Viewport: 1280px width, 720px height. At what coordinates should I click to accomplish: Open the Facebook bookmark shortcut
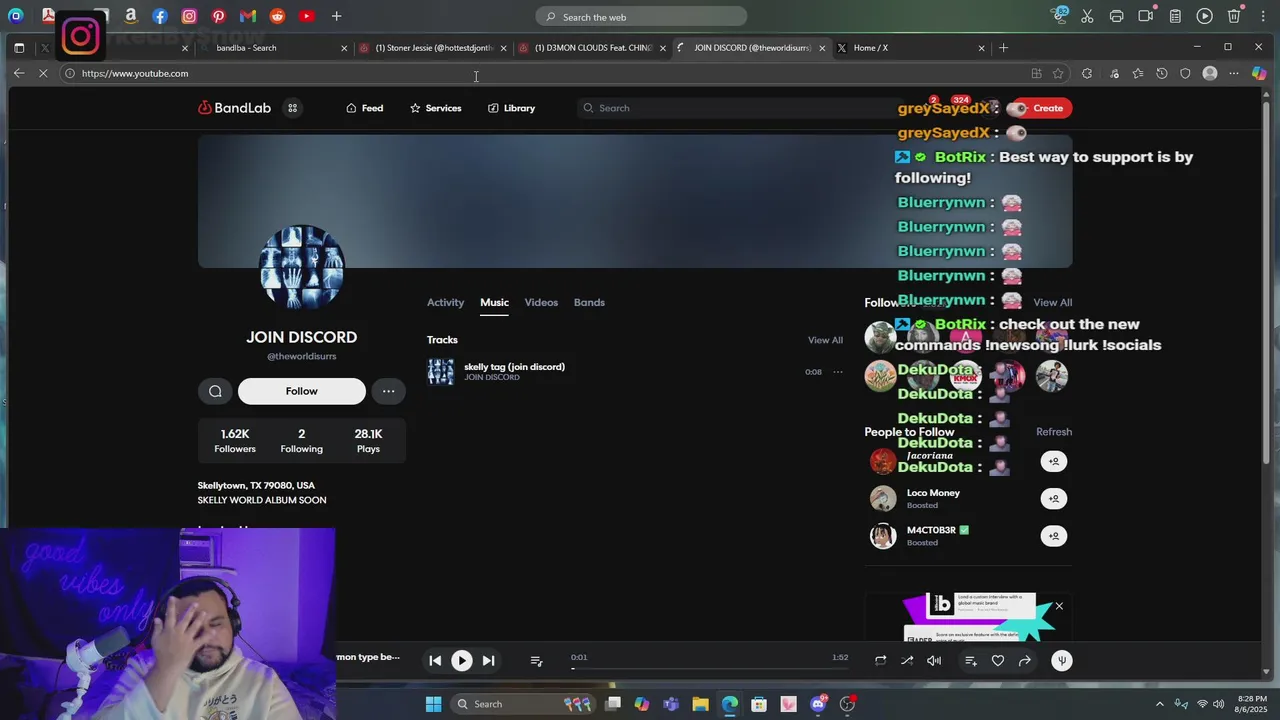[x=160, y=16]
